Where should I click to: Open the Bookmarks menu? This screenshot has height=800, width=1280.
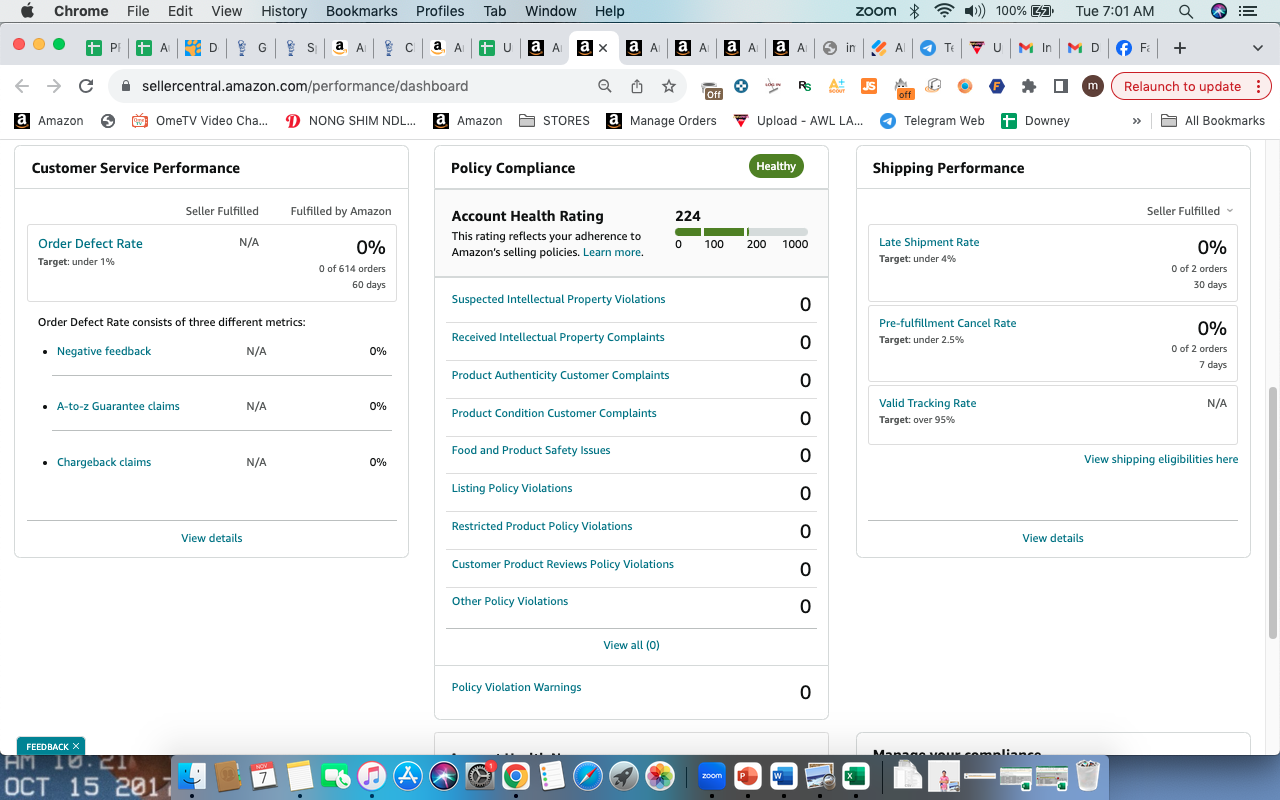click(x=362, y=11)
